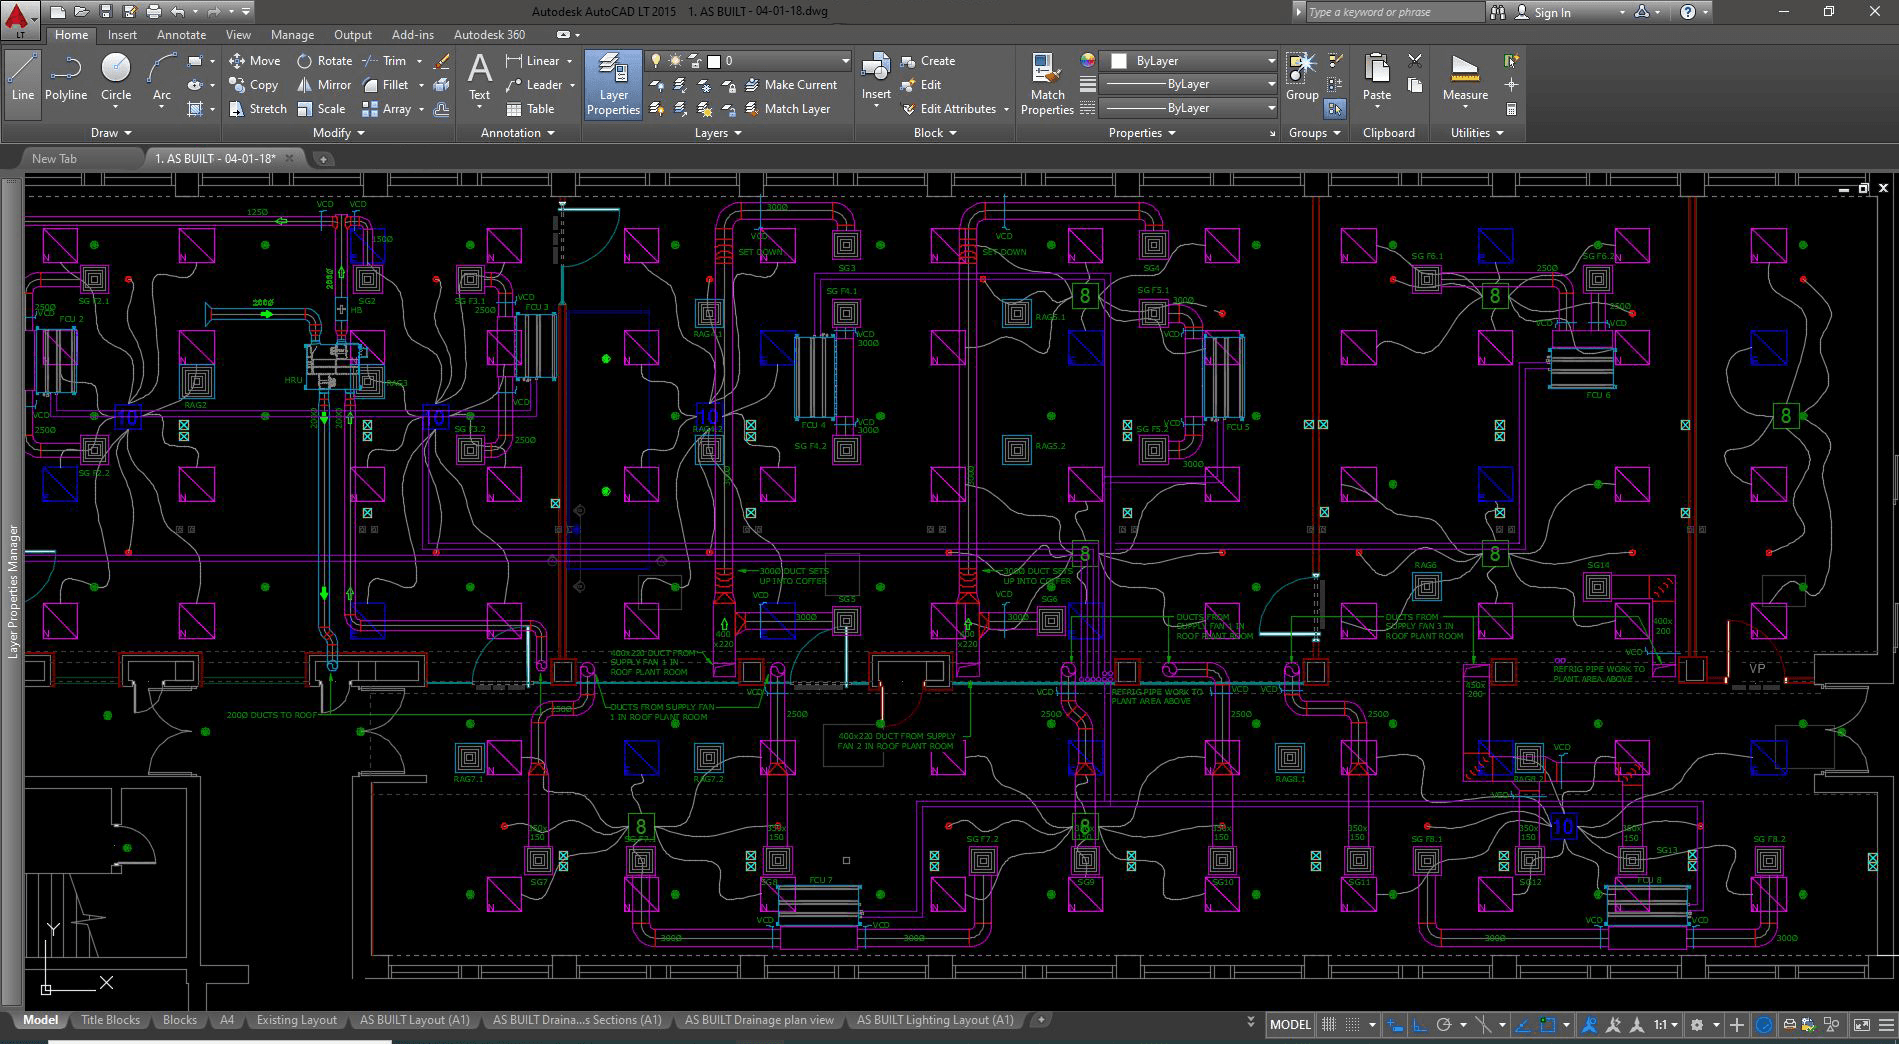Select the Polyline tool
The image size is (1899, 1044).
click(66, 78)
